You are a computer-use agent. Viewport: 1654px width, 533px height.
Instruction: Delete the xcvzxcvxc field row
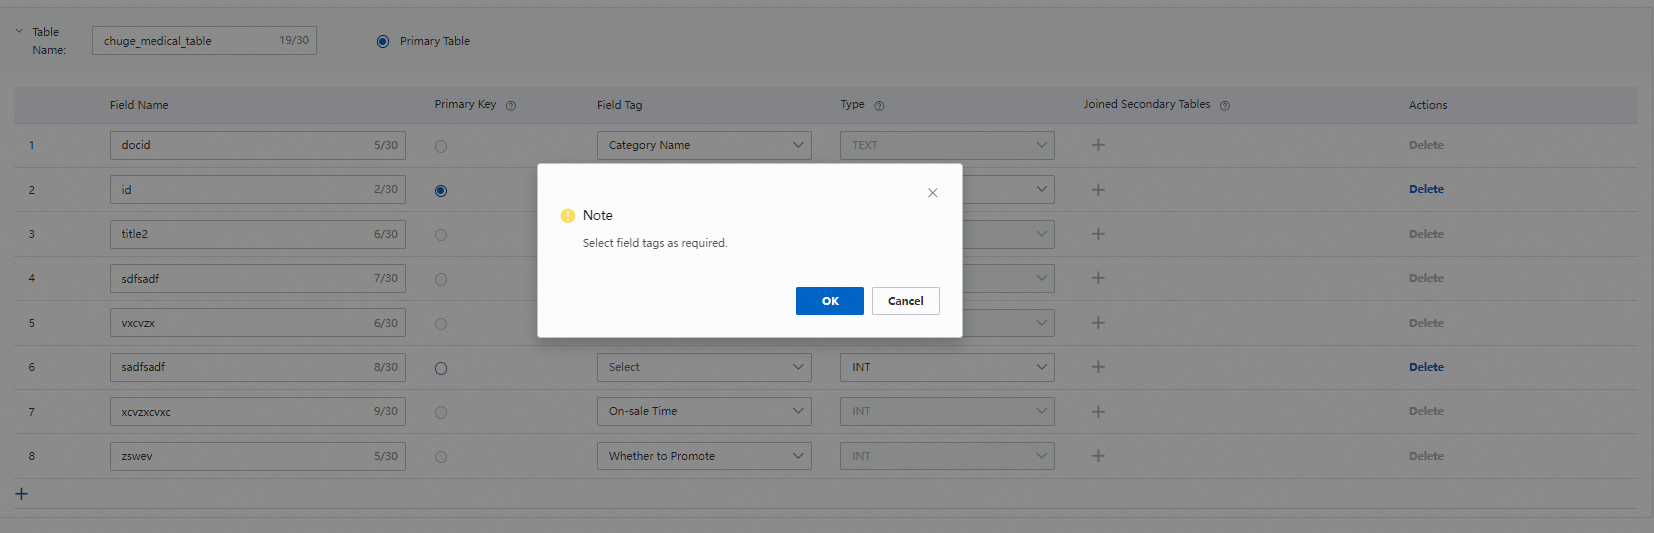tap(1426, 411)
